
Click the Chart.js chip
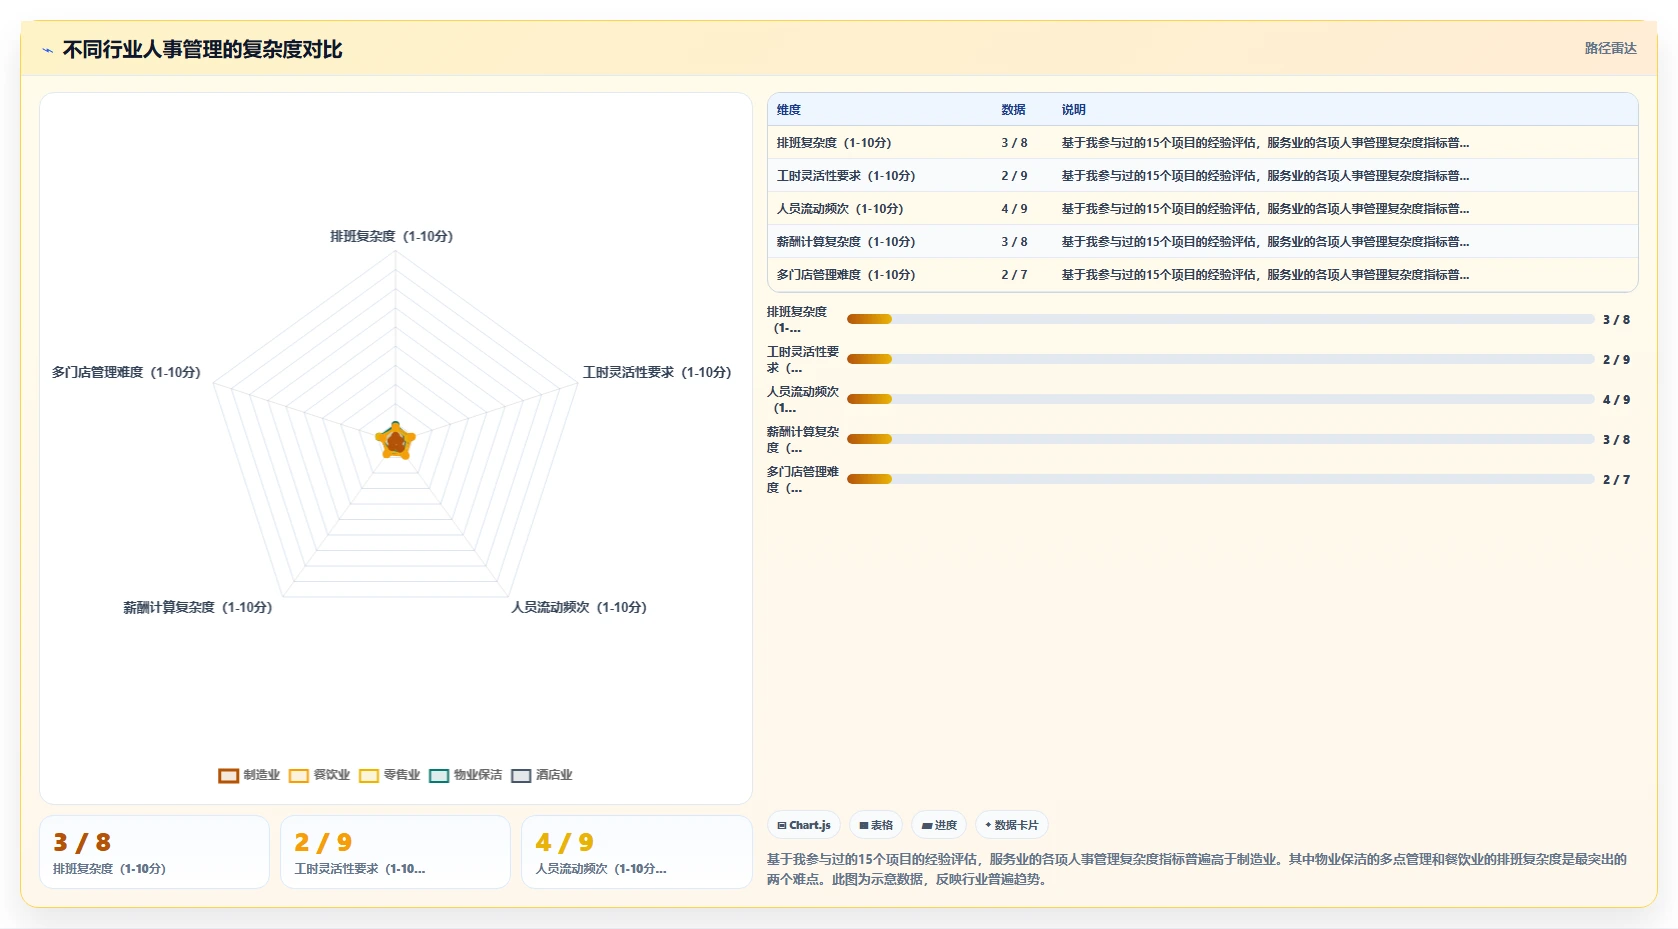point(804,825)
